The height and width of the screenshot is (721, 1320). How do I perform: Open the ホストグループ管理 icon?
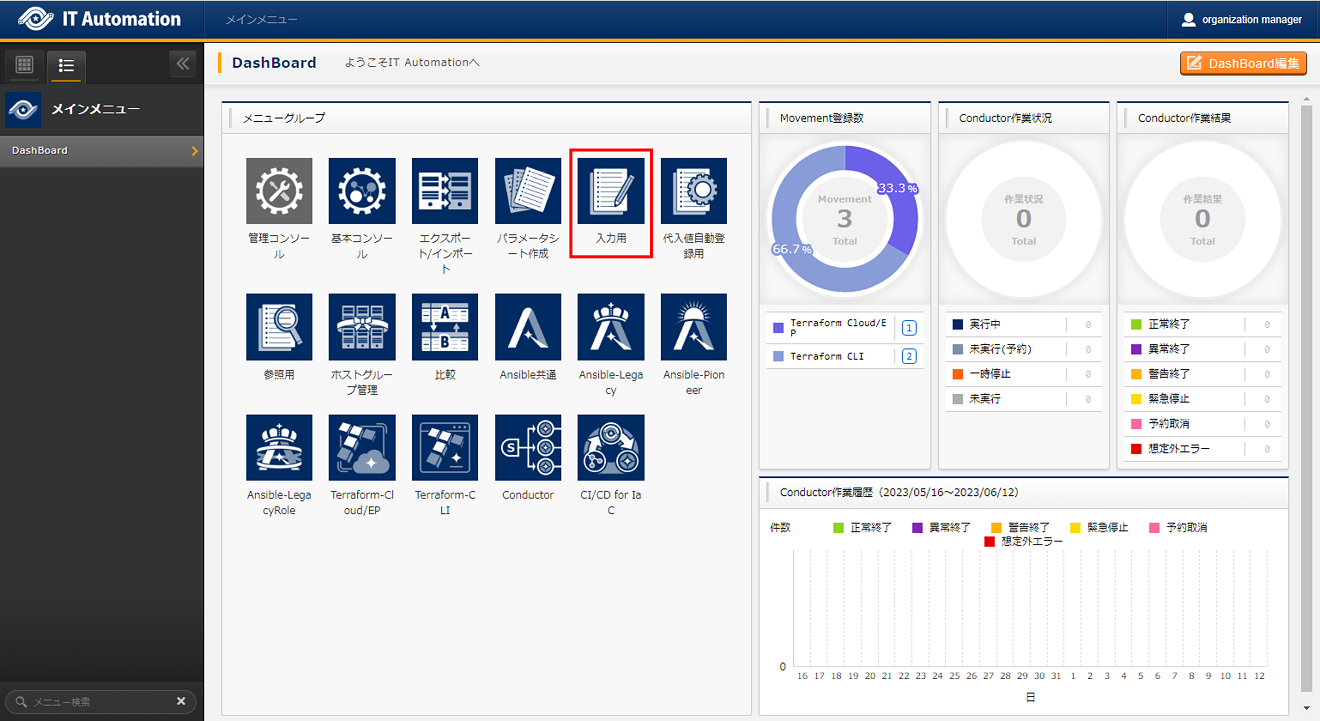[362, 327]
